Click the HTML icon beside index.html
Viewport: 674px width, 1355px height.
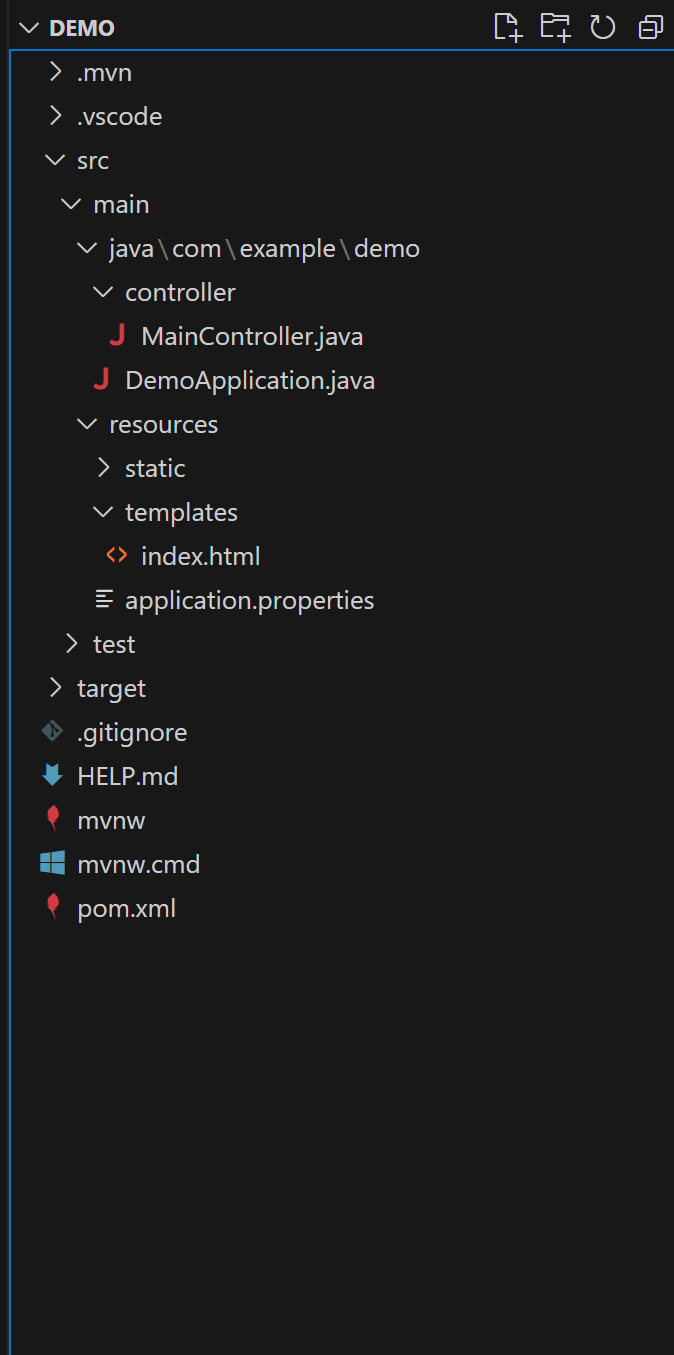[x=117, y=556]
